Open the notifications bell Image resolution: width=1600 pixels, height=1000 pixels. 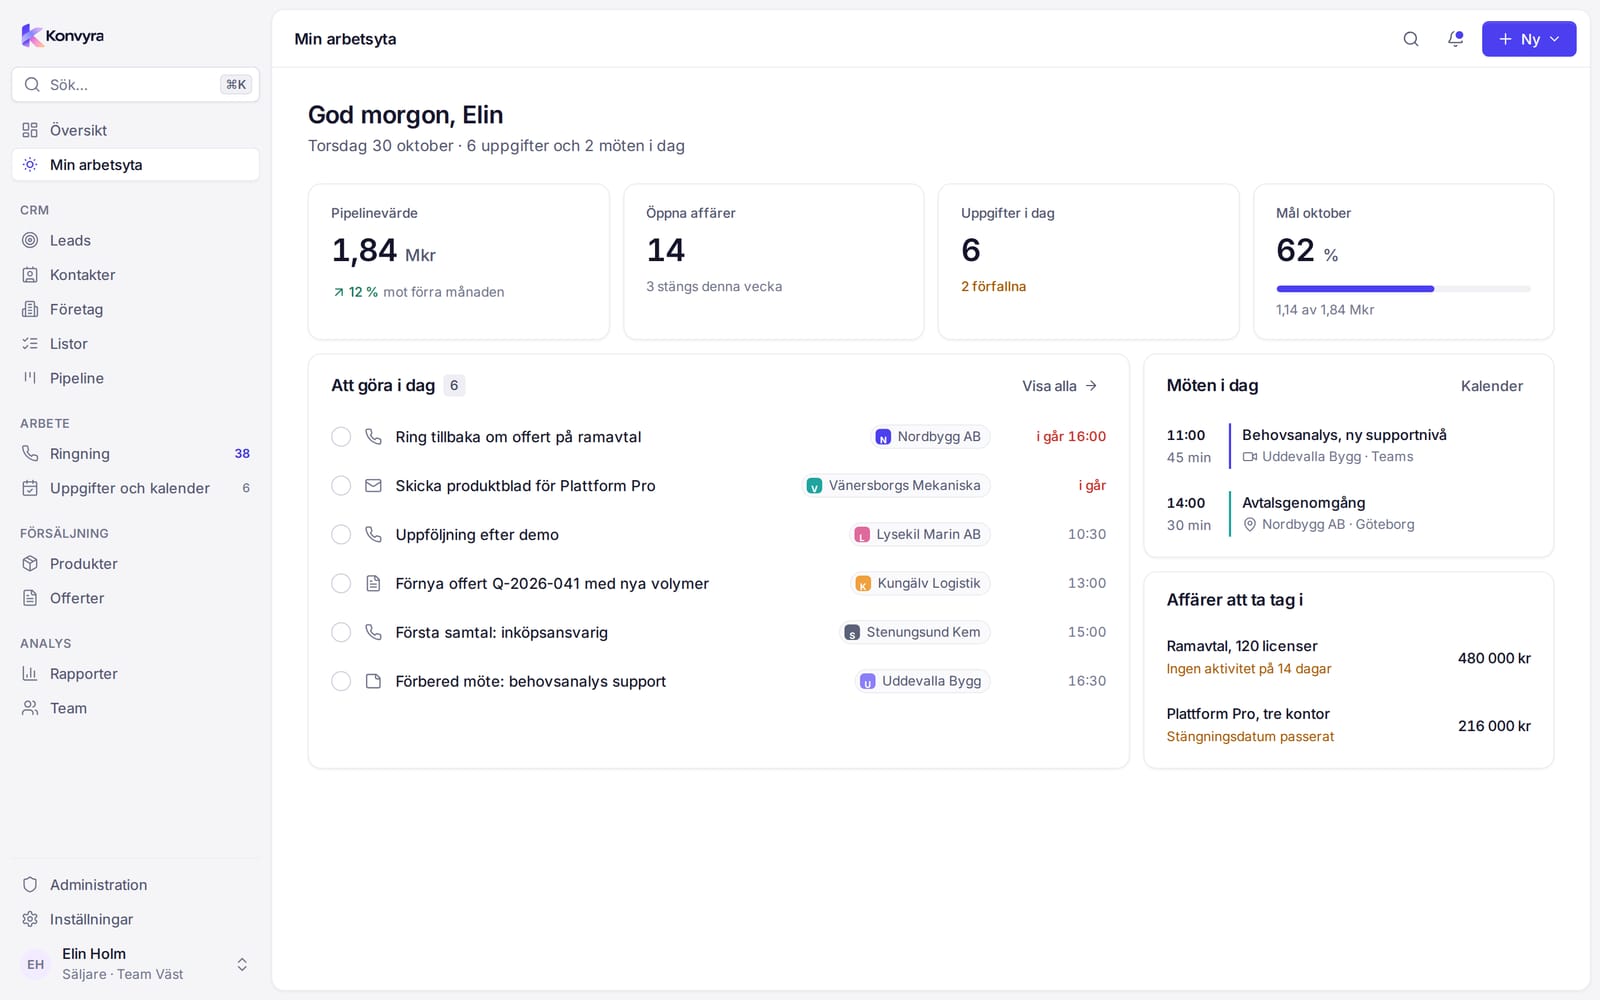[1456, 39]
